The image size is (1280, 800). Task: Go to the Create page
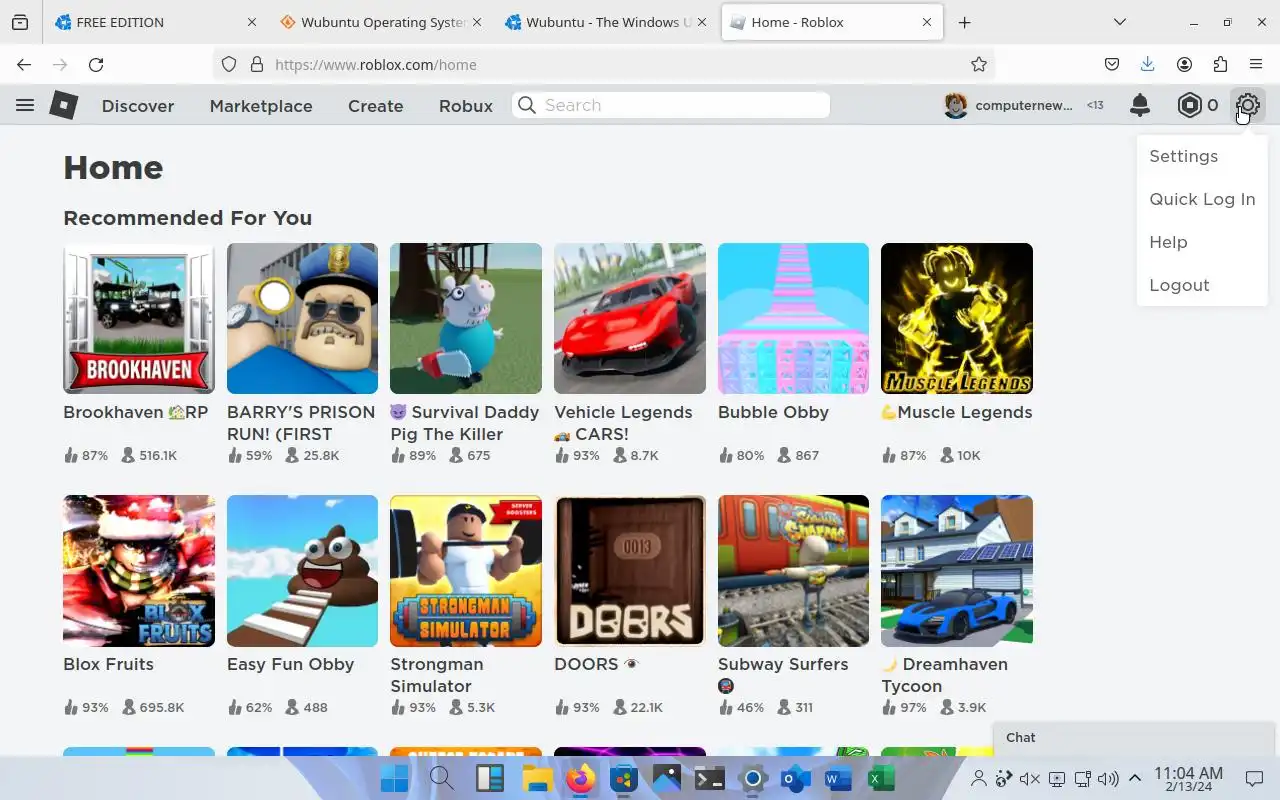coord(375,106)
